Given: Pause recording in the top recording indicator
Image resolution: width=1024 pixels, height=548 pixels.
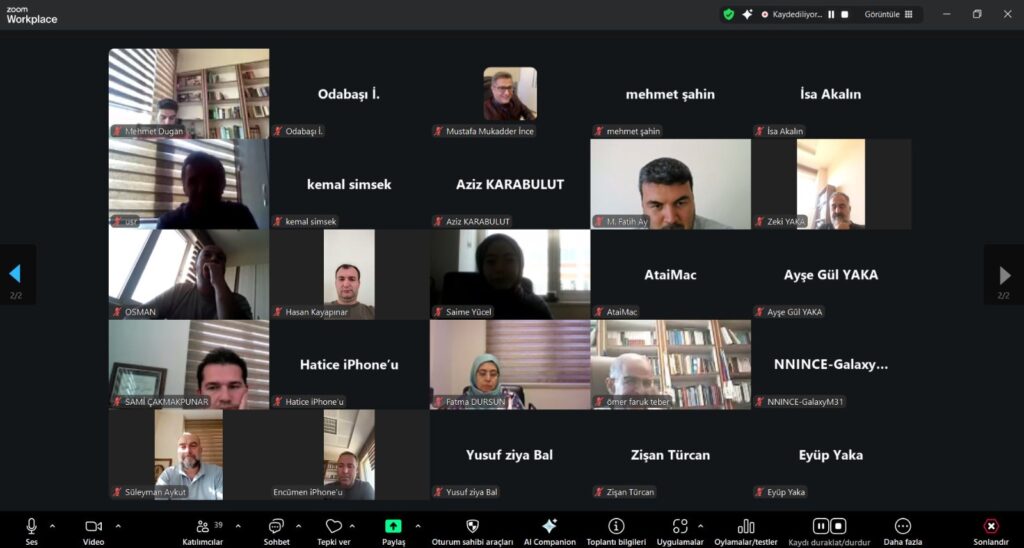Looking at the screenshot, I should click(x=831, y=14).
